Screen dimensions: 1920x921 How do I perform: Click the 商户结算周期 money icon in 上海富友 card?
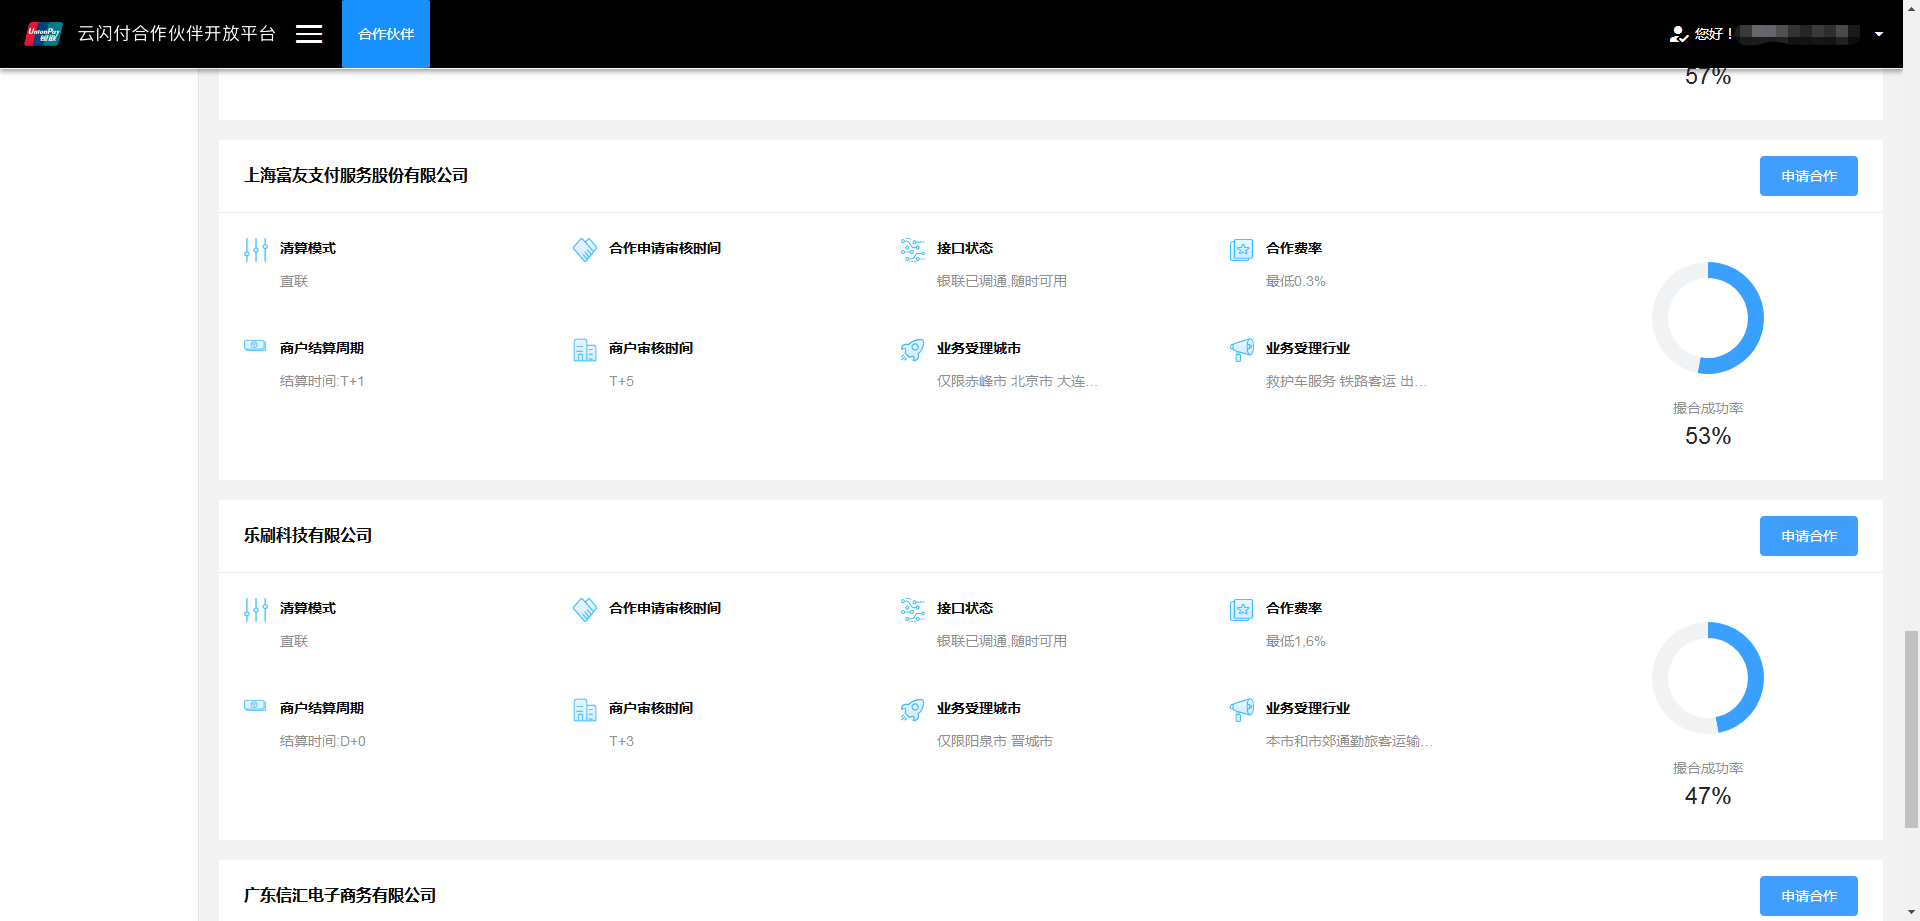(255, 346)
